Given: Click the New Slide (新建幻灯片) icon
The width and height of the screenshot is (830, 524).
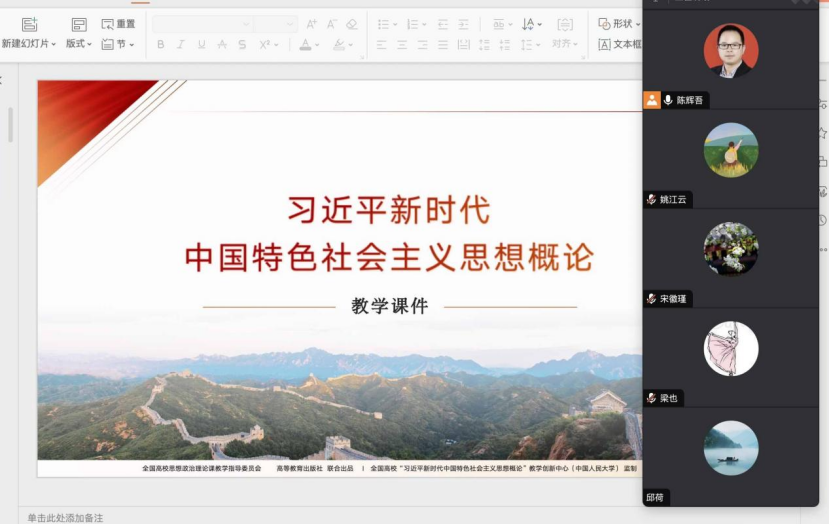Looking at the screenshot, I should [x=29, y=24].
